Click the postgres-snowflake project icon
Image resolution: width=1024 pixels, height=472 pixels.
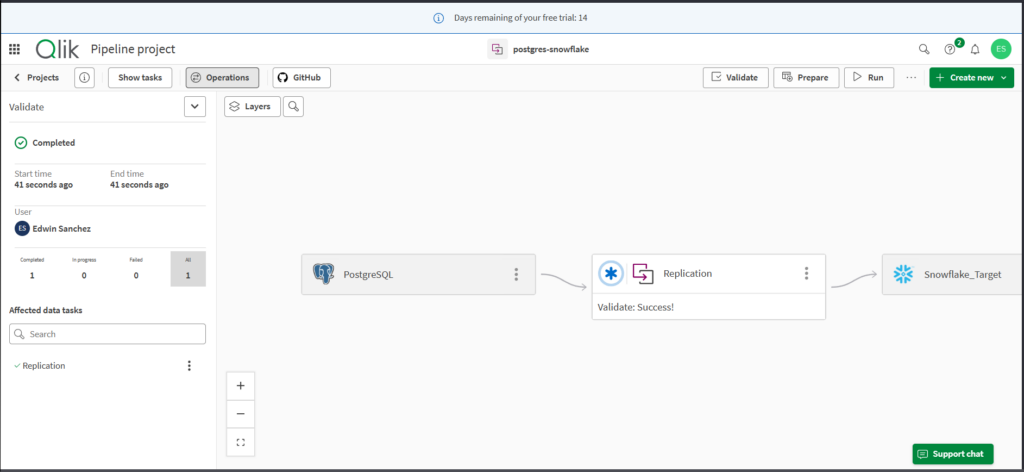498,49
